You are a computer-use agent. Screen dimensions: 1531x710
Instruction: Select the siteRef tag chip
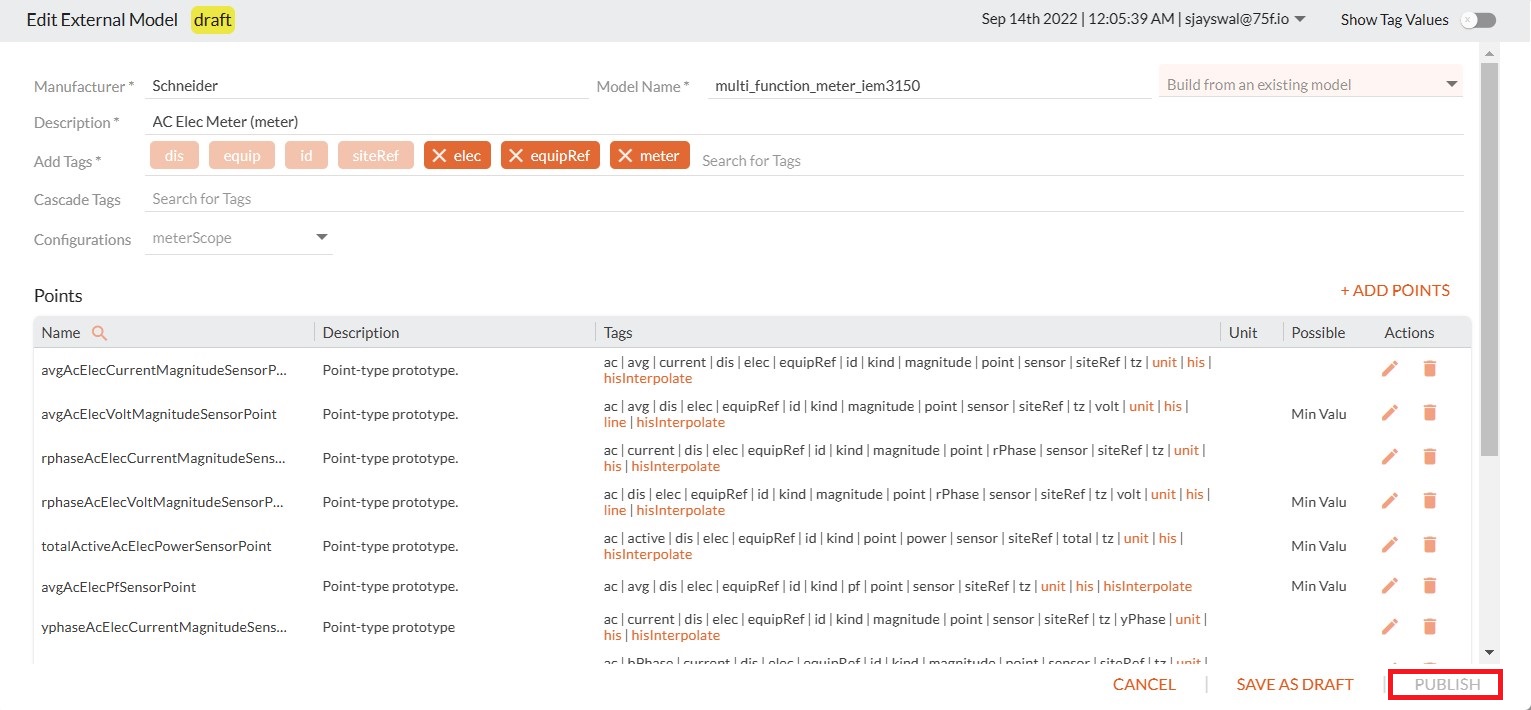click(x=376, y=155)
